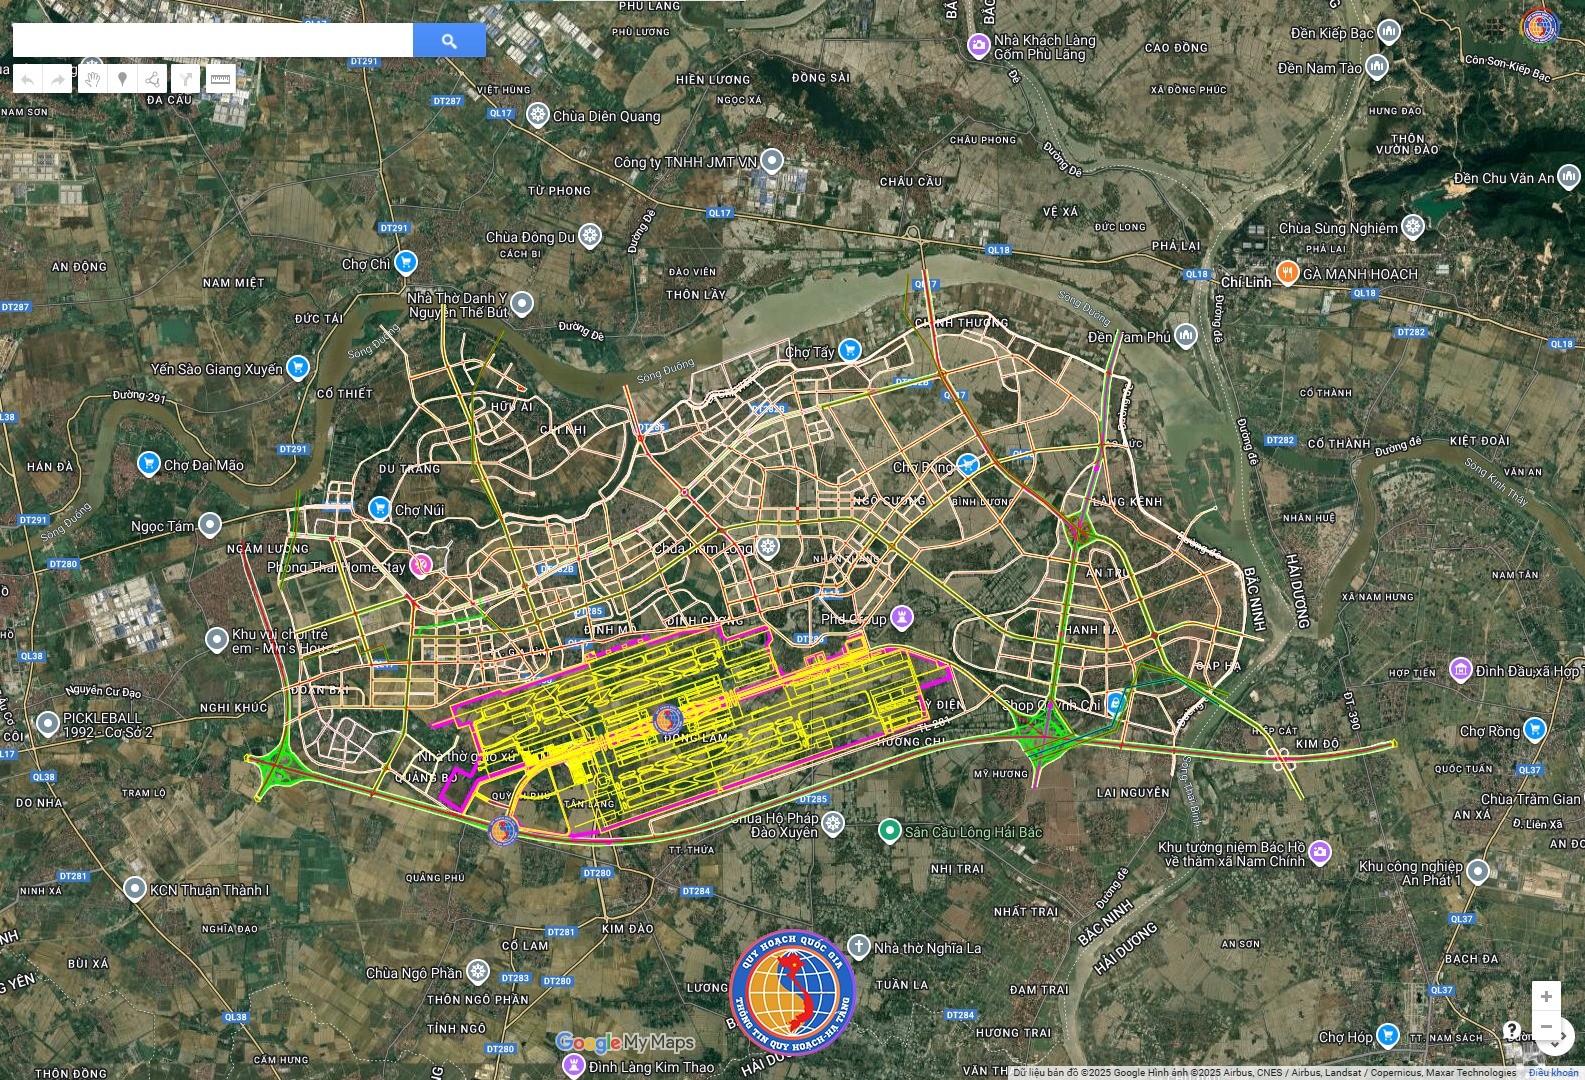This screenshot has height=1080, width=1585.
Task: Select the ruler measure distance tool
Action: click(x=220, y=79)
